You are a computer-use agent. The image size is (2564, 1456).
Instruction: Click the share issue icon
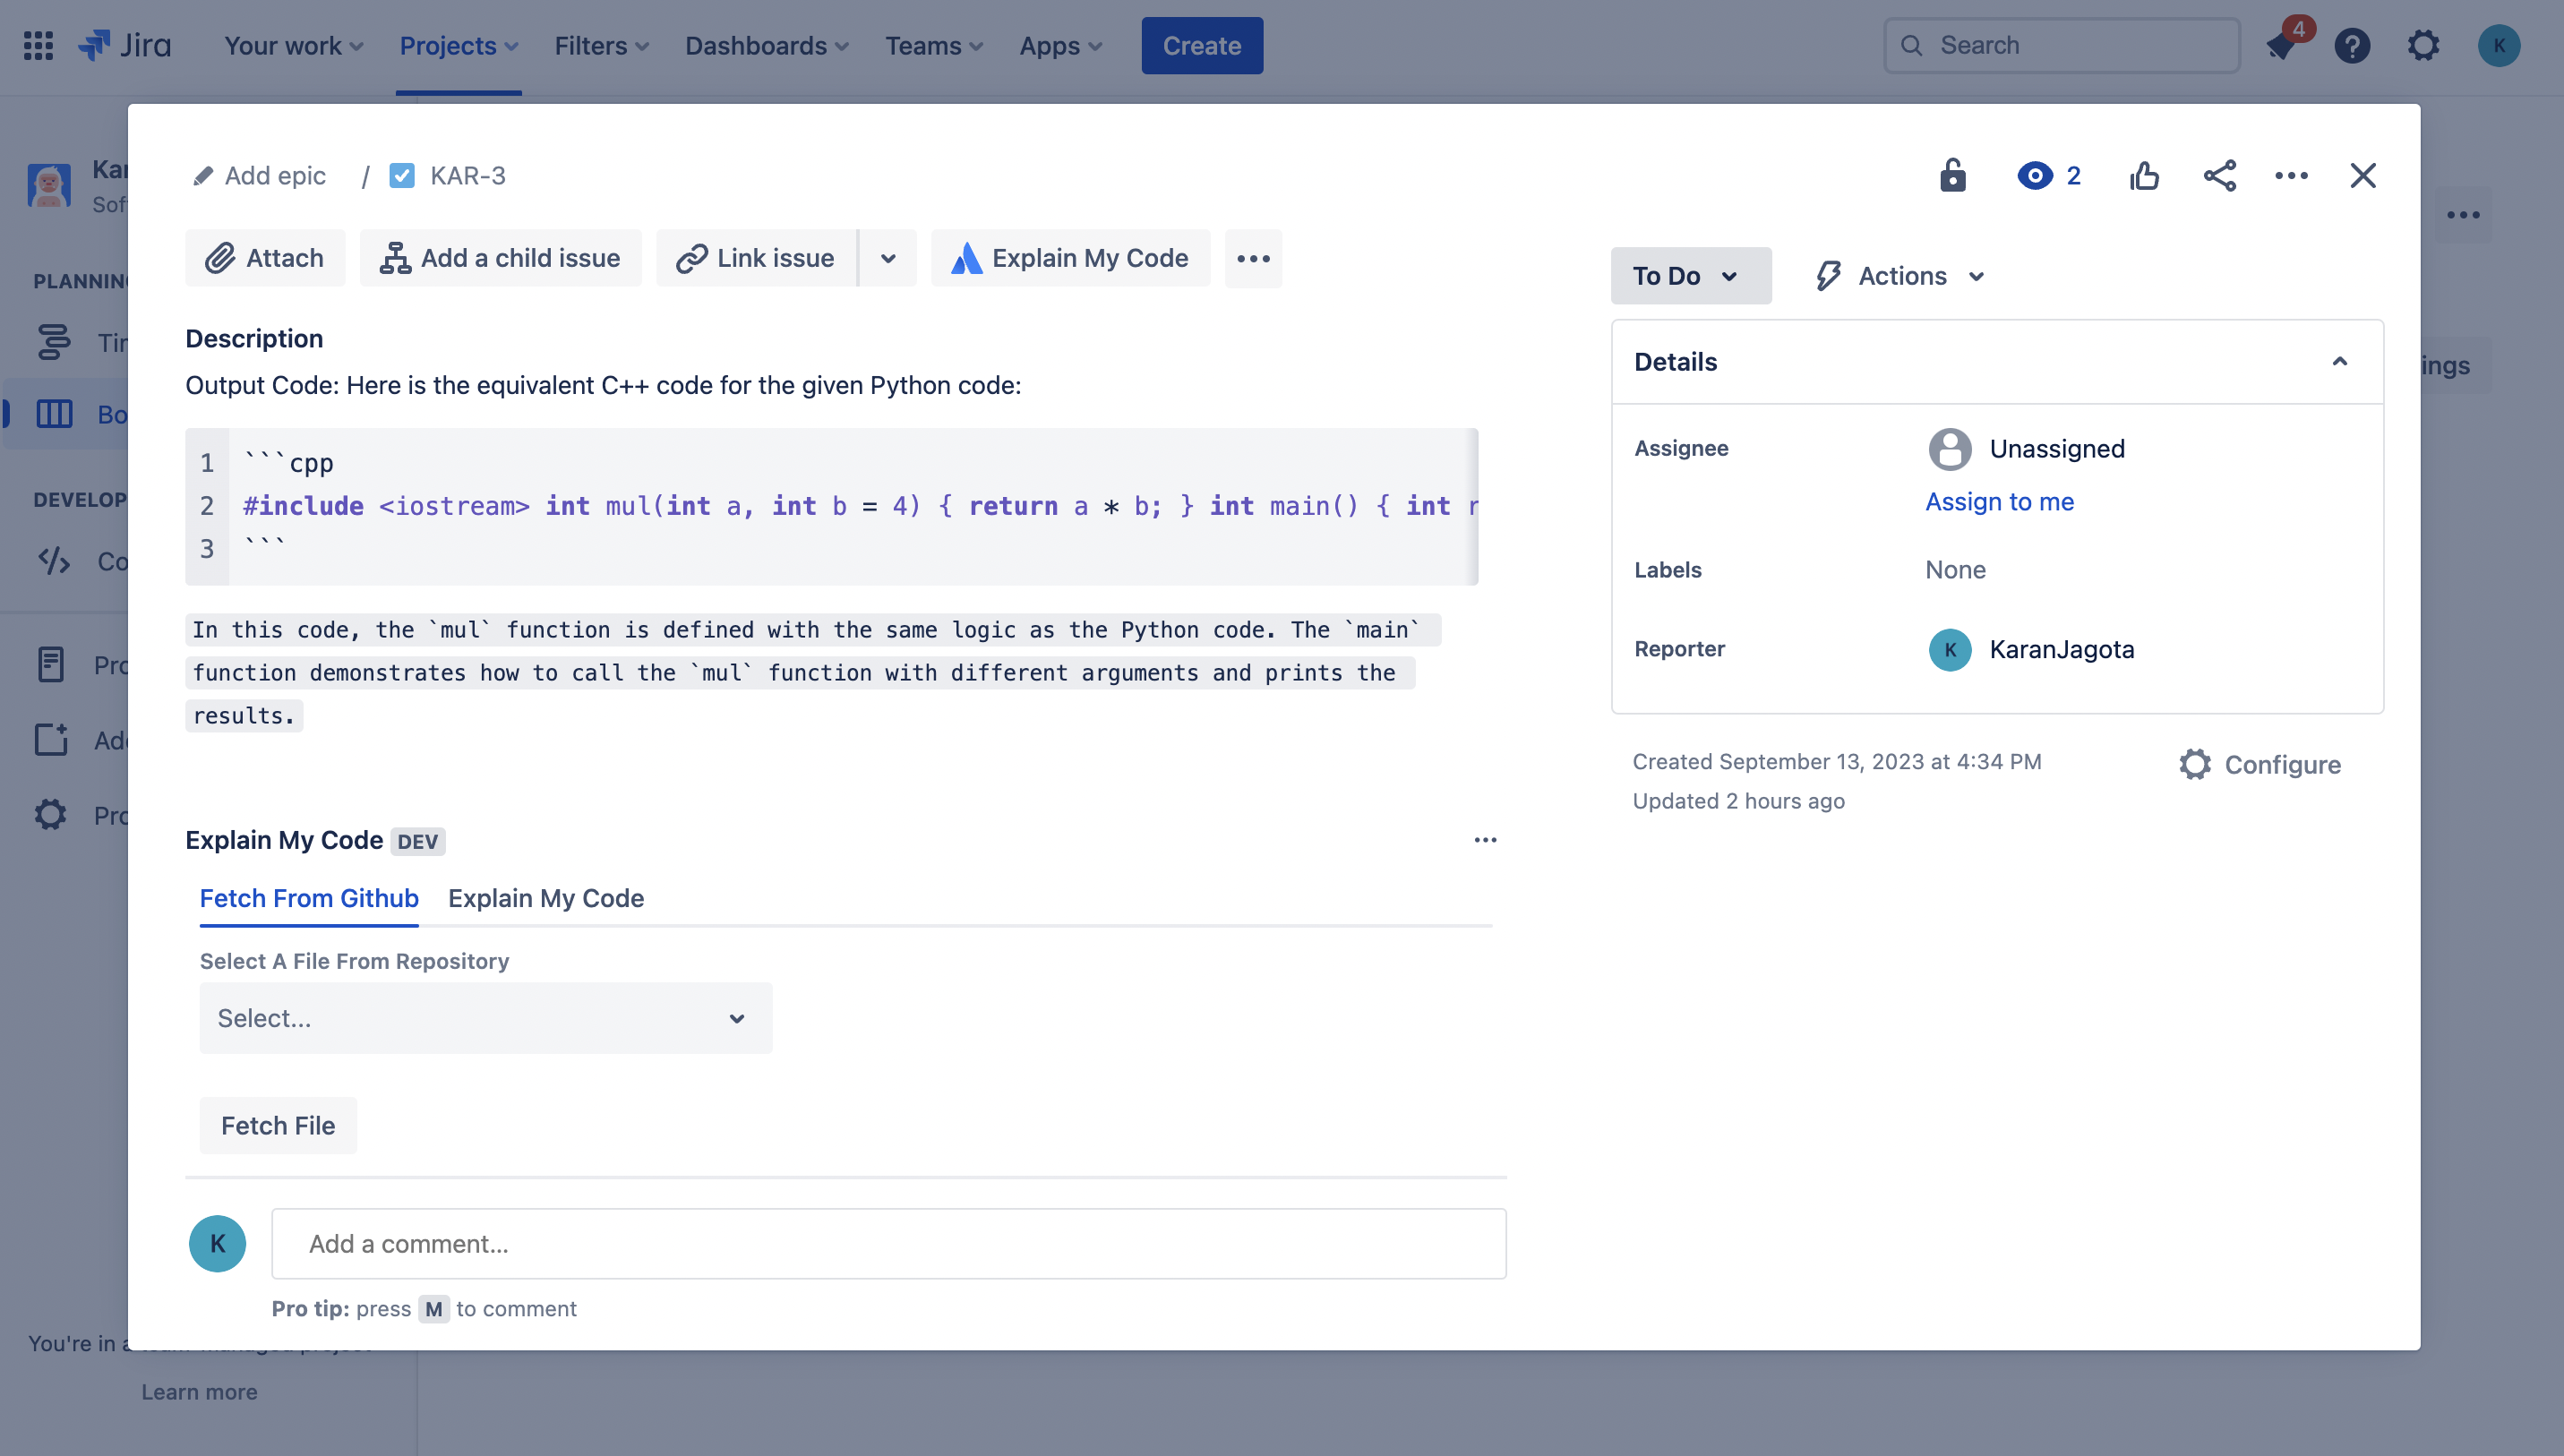[2219, 176]
